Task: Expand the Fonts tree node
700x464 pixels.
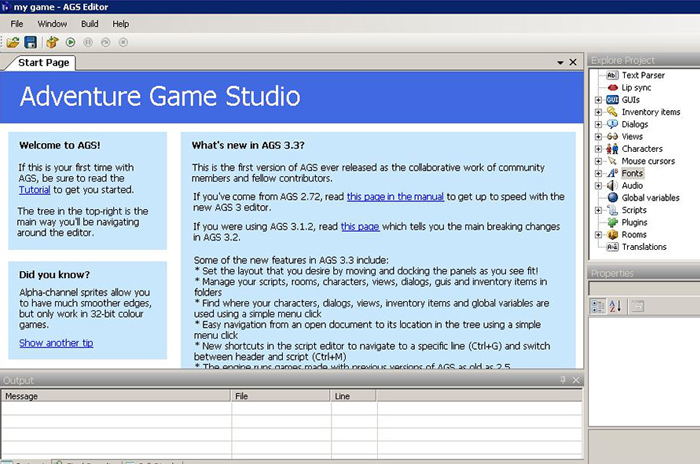Action: coord(598,173)
